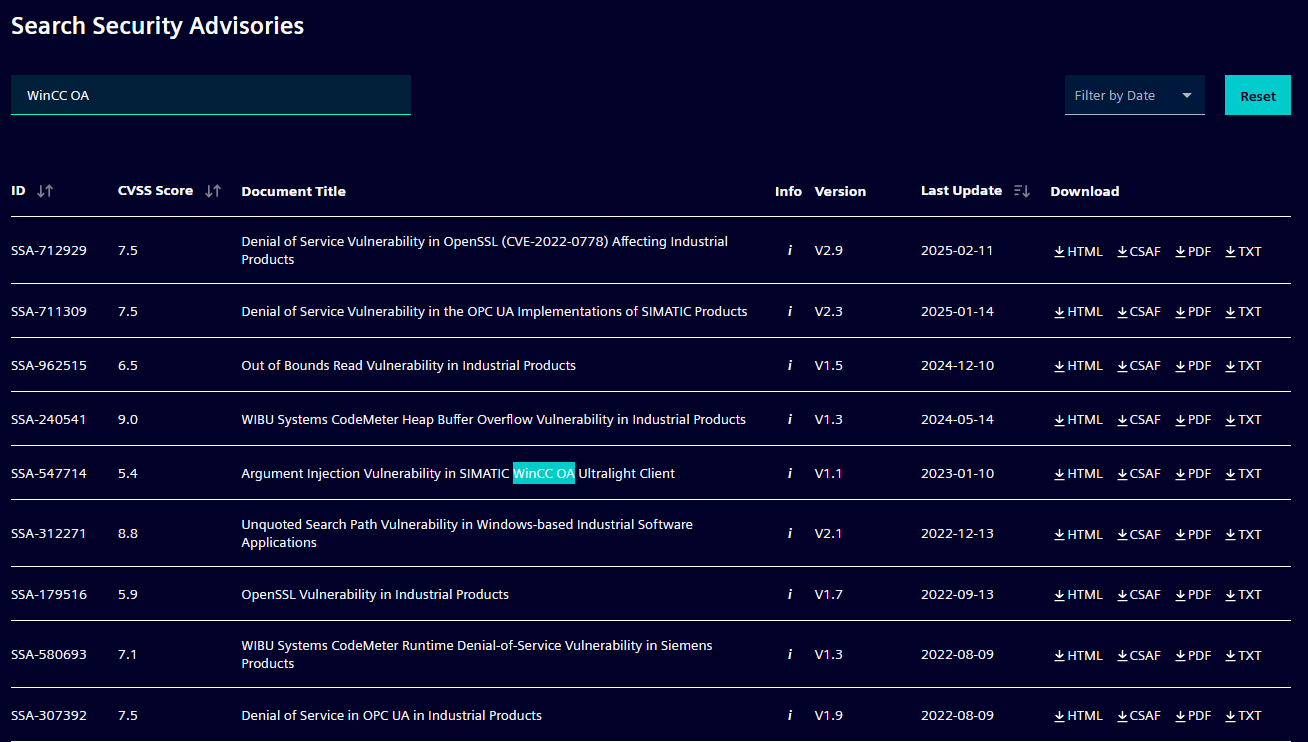The image size is (1308, 742).
Task: Download TXT for SSA-712929
Action: pyautogui.click(x=1244, y=252)
